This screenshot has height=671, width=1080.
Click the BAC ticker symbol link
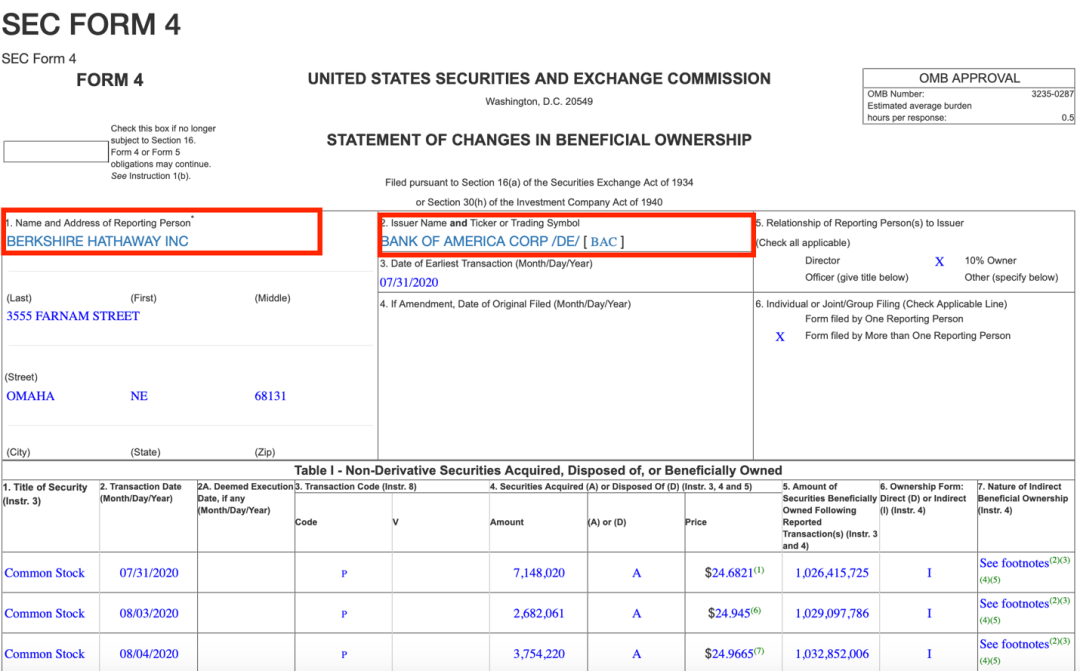point(604,242)
